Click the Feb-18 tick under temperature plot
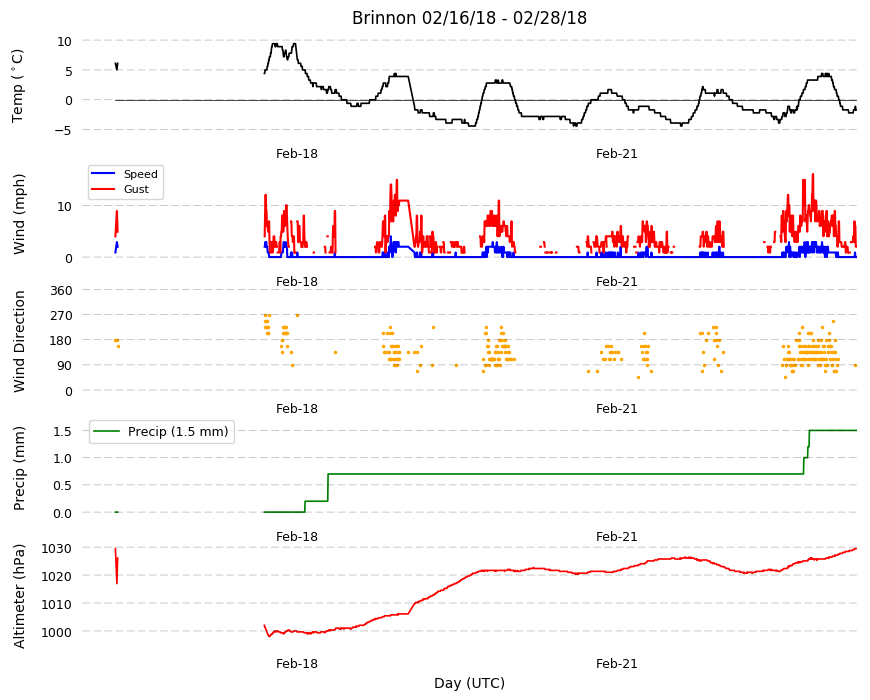Image resolution: width=870 pixels, height=700 pixels. tap(297, 154)
